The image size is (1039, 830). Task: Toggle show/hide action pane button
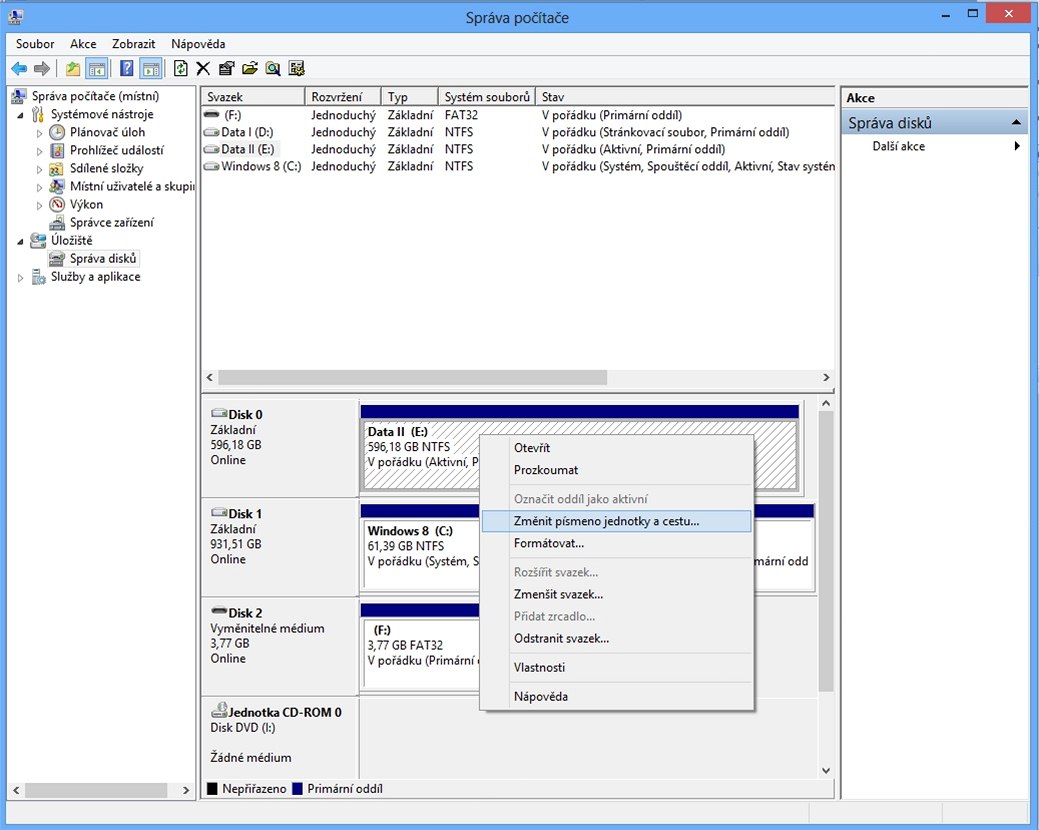tap(151, 68)
